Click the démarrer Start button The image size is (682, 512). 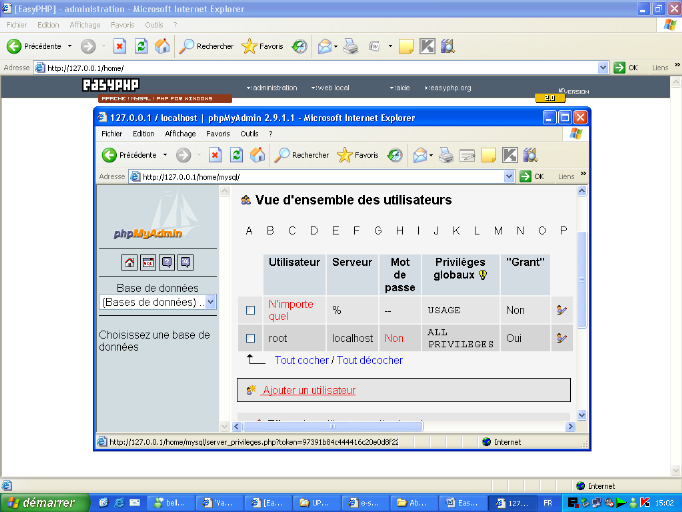point(40,502)
